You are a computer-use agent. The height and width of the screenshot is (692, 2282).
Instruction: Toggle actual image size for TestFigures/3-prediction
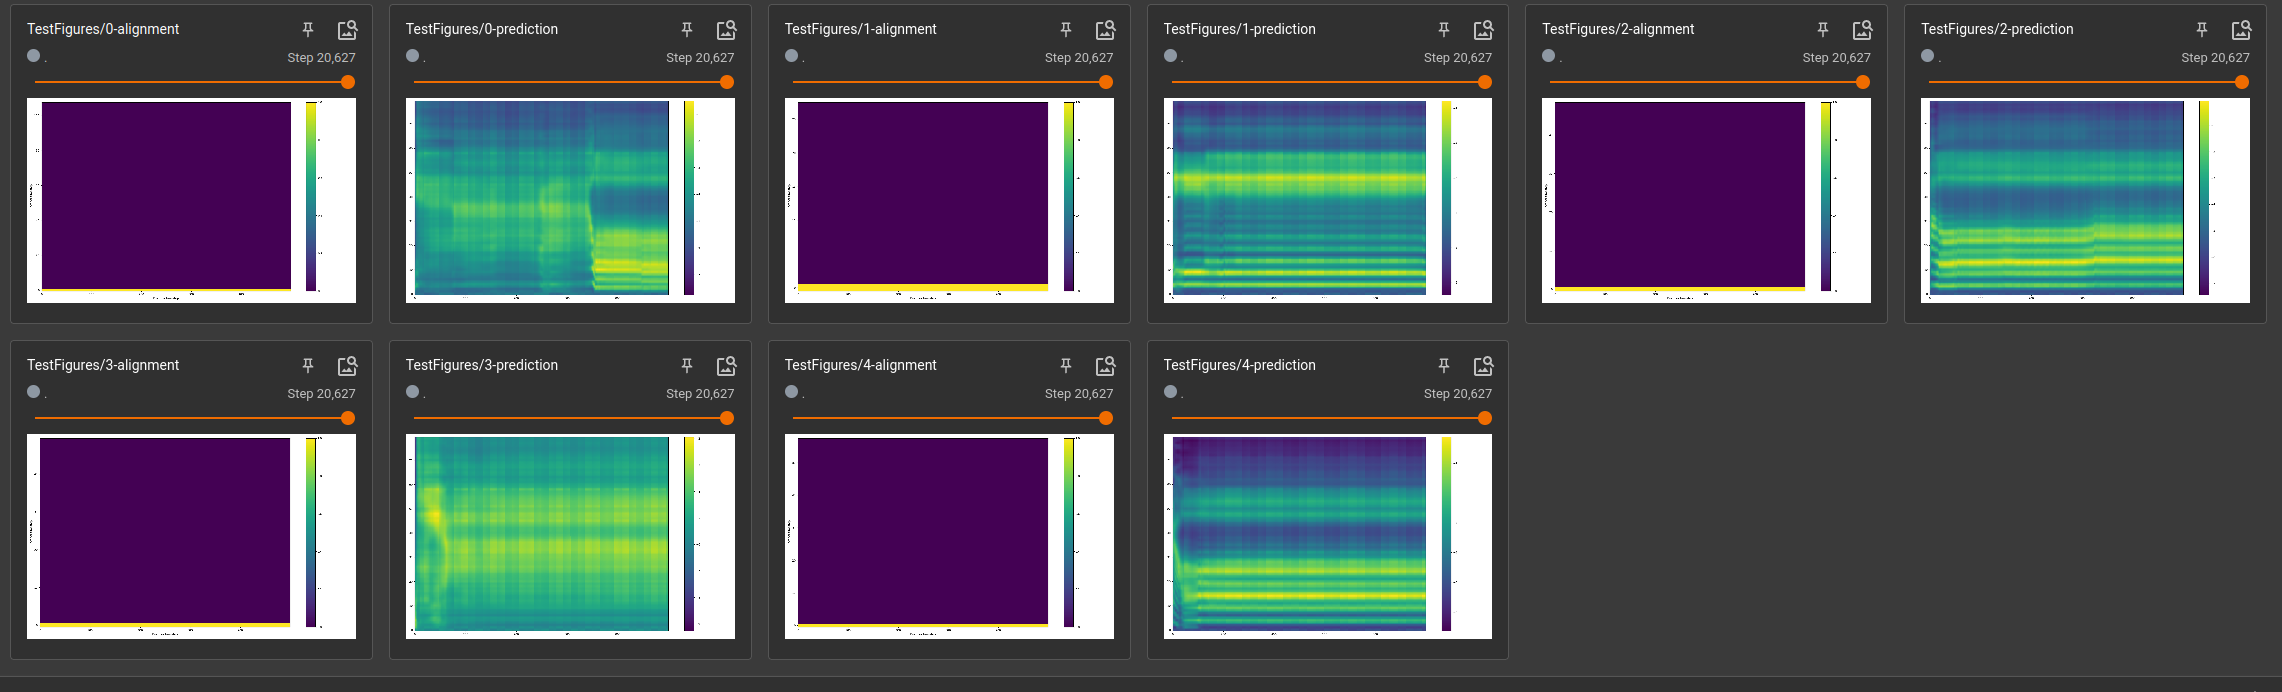point(726,366)
